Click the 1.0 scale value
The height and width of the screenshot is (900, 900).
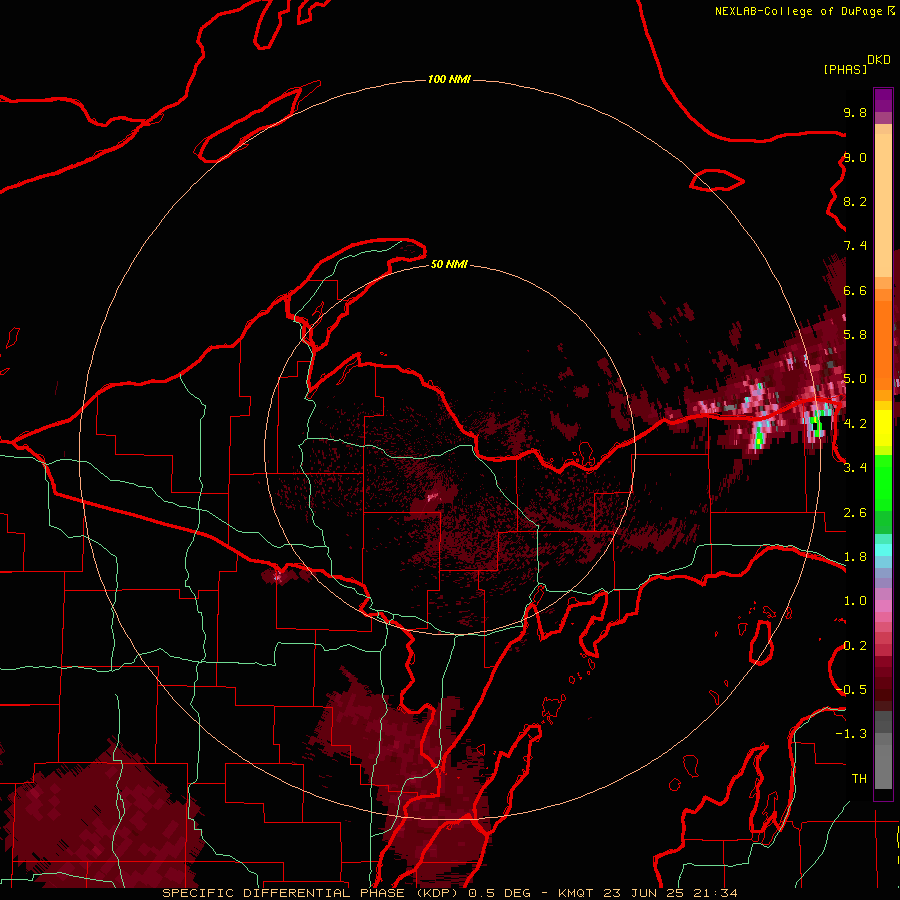[x=855, y=601]
